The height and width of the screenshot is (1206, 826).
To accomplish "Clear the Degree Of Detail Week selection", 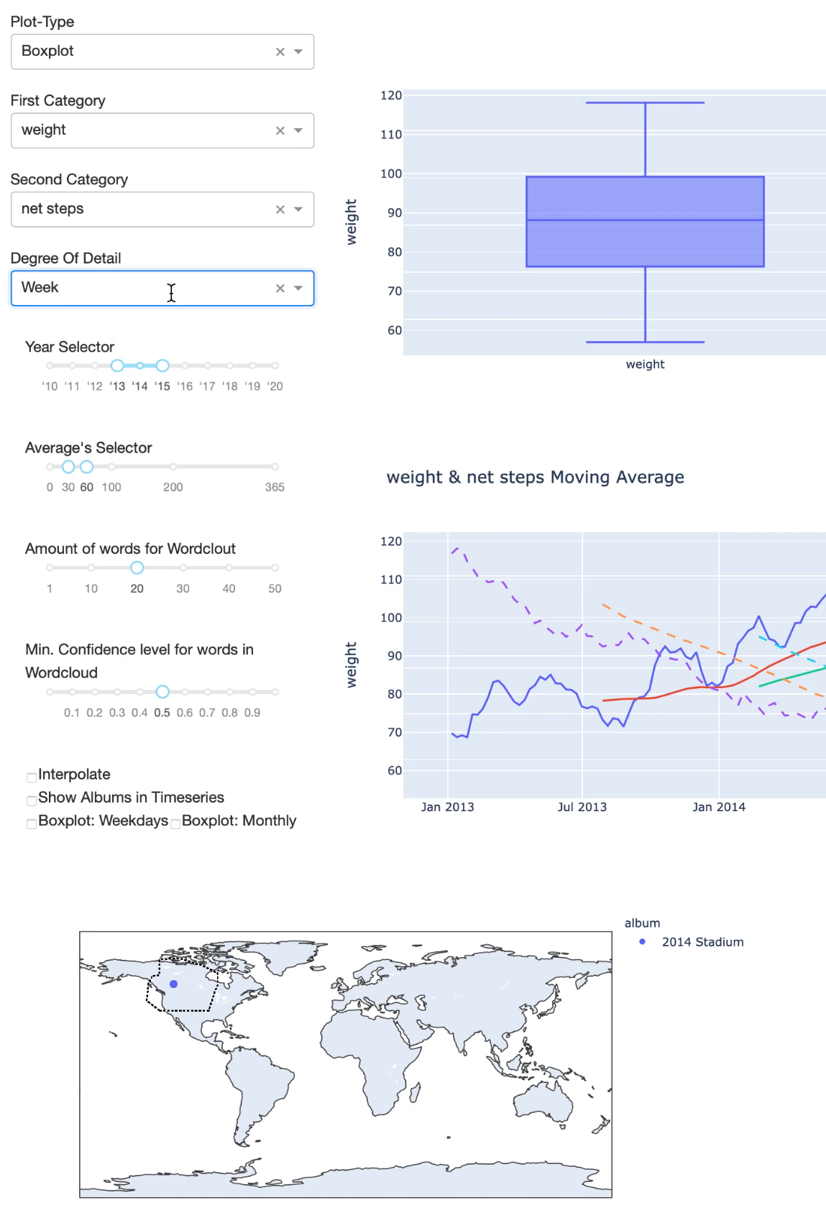I will 280,289.
